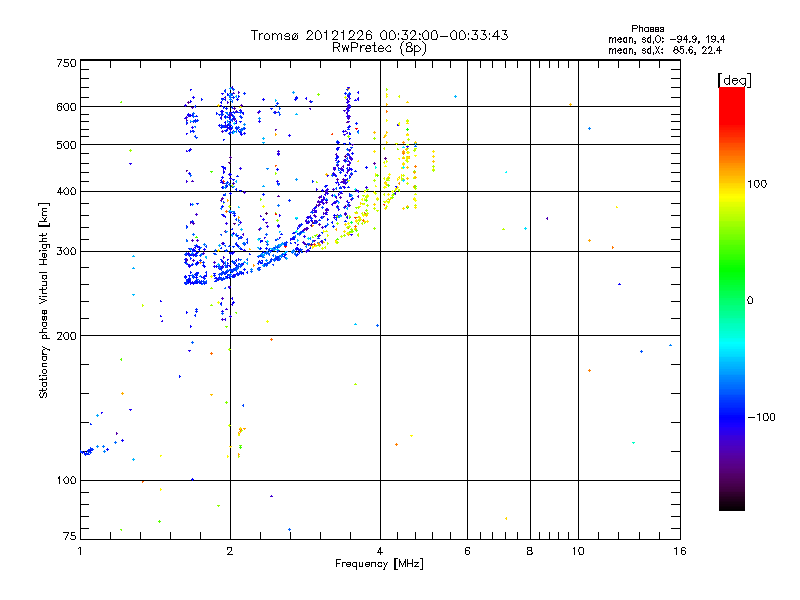Click the dense blue echo cluster near 1.7 MHz, 260 km
Viewport: 800px width, 600px height.
click(x=195, y=280)
